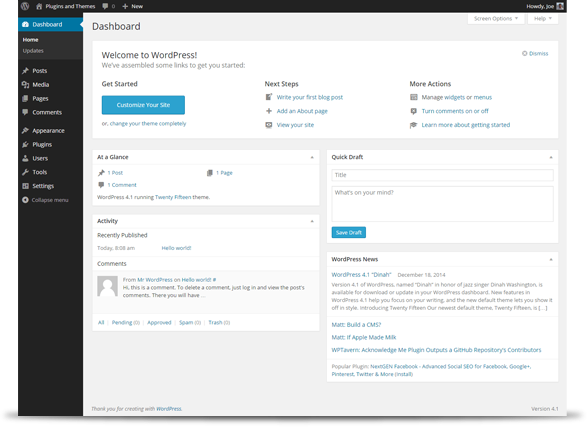587x427 pixels.
Task: Click the Dismiss circle icon in welcome panel
Action: pyautogui.click(x=524, y=54)
